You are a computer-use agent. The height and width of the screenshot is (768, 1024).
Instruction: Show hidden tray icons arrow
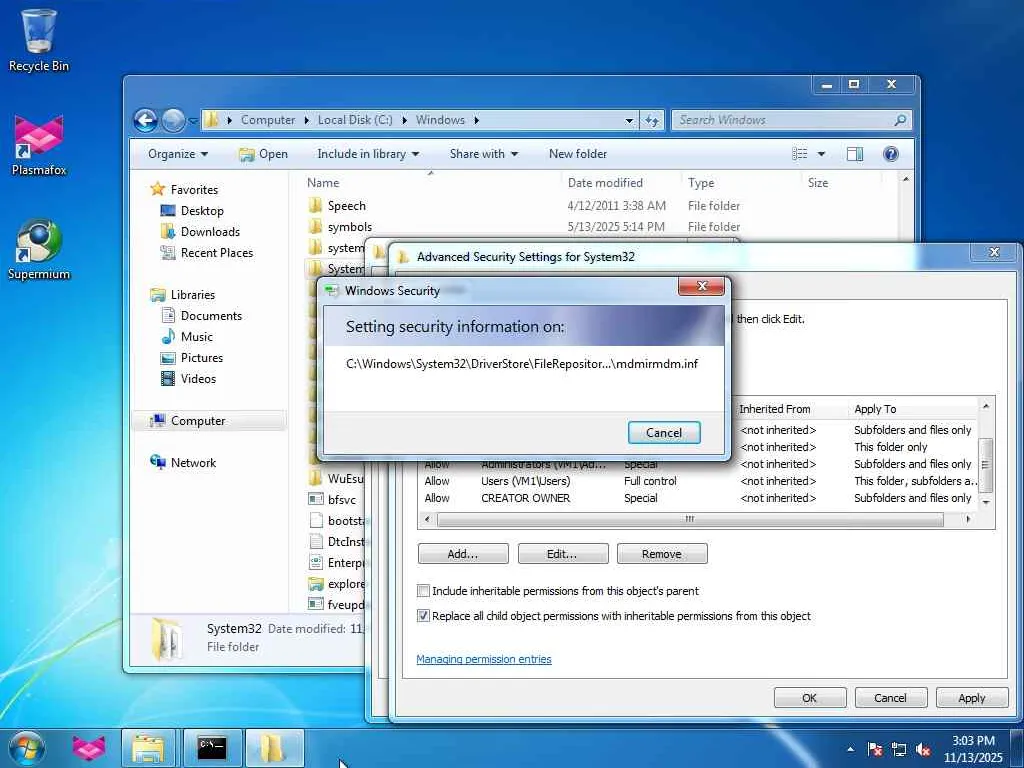pyautogui.click(x=850, y=749)
